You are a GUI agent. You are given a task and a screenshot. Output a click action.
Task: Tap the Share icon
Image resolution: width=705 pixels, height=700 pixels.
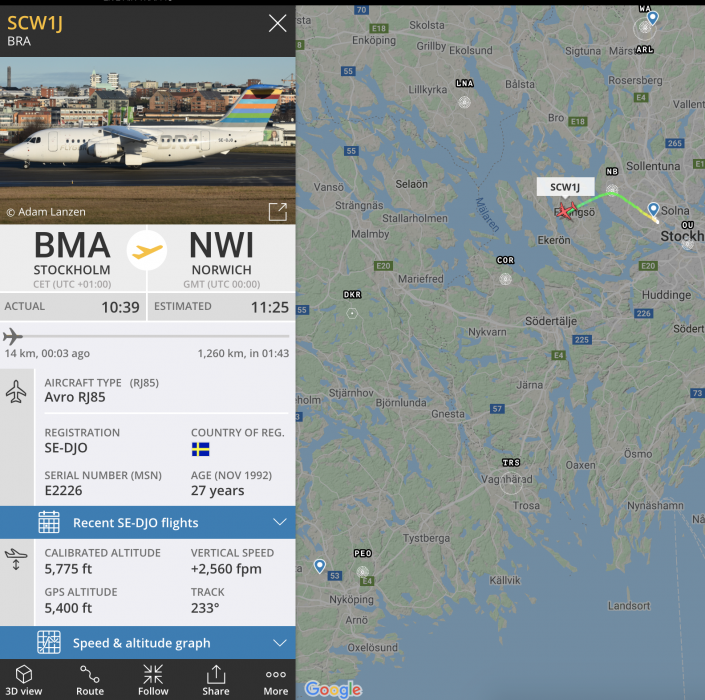pos(216,674)
